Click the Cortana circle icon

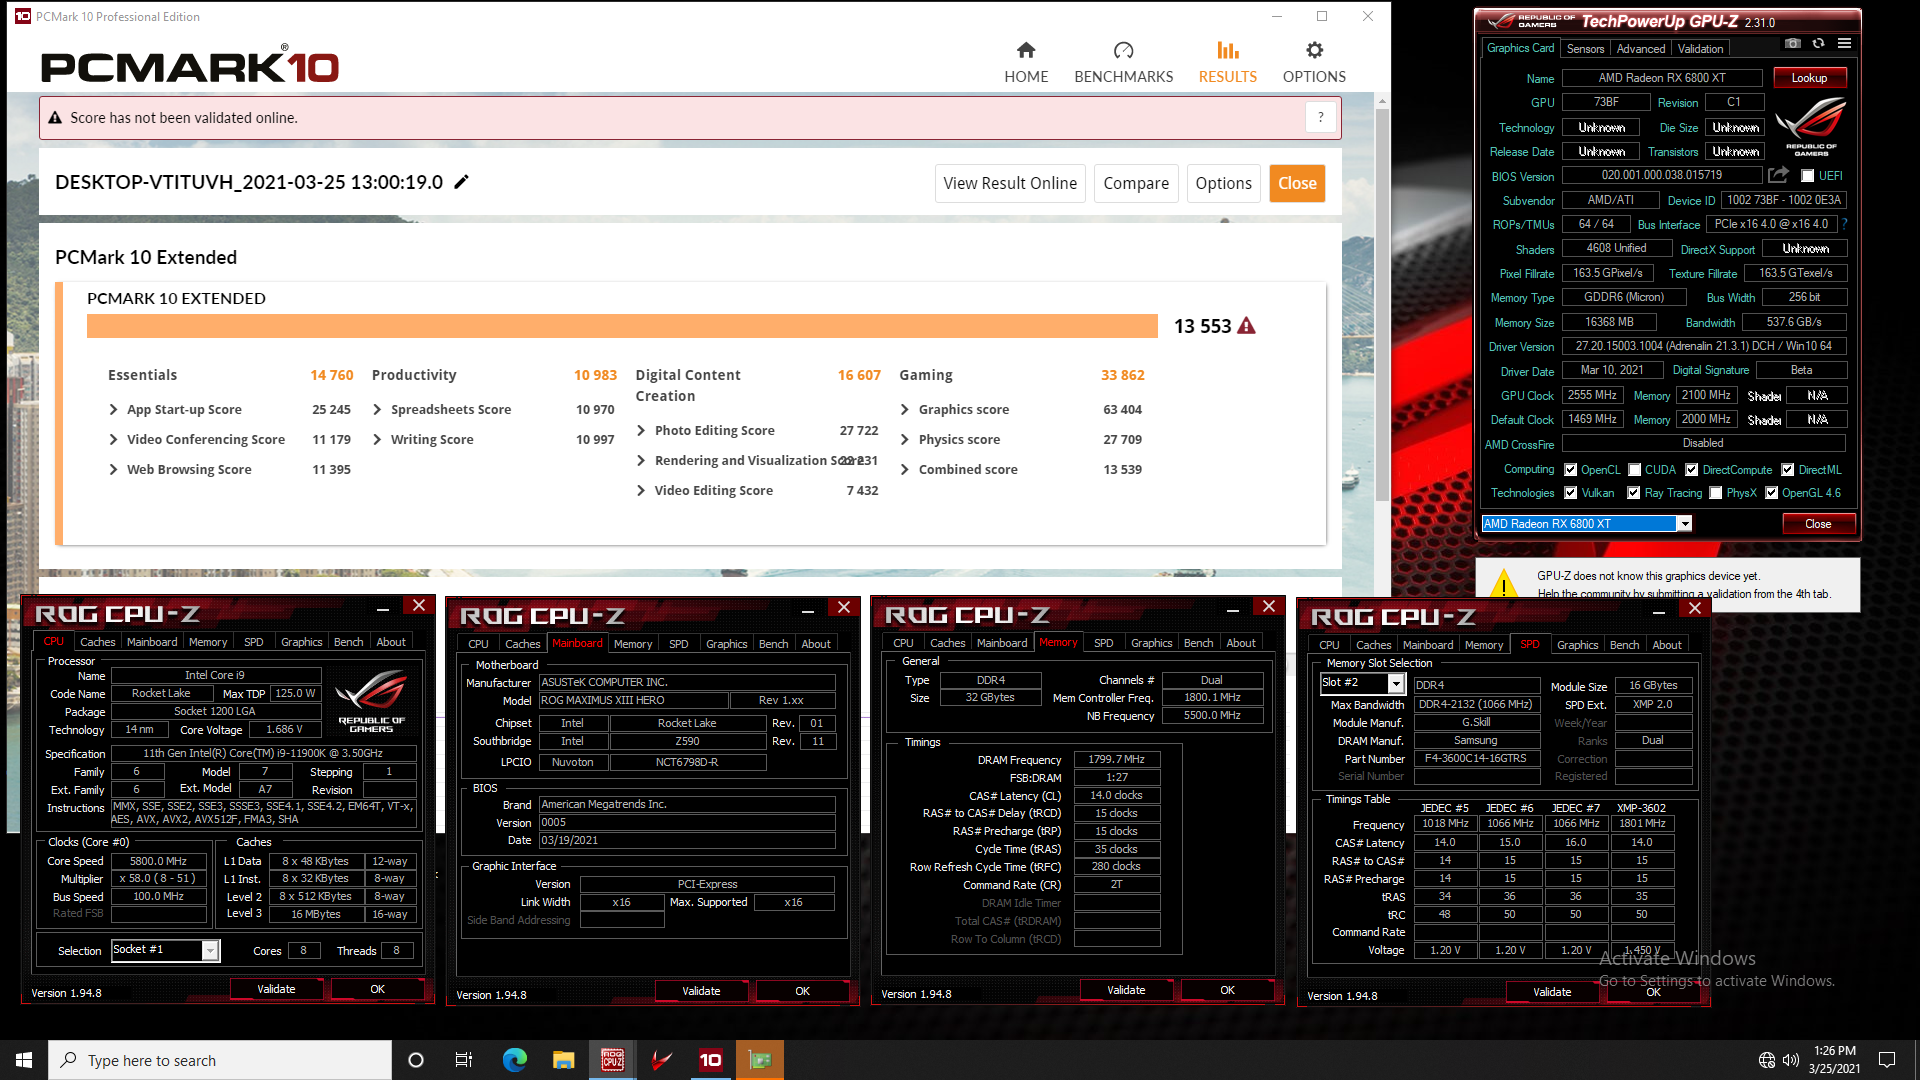click(x=416, y=1060)
